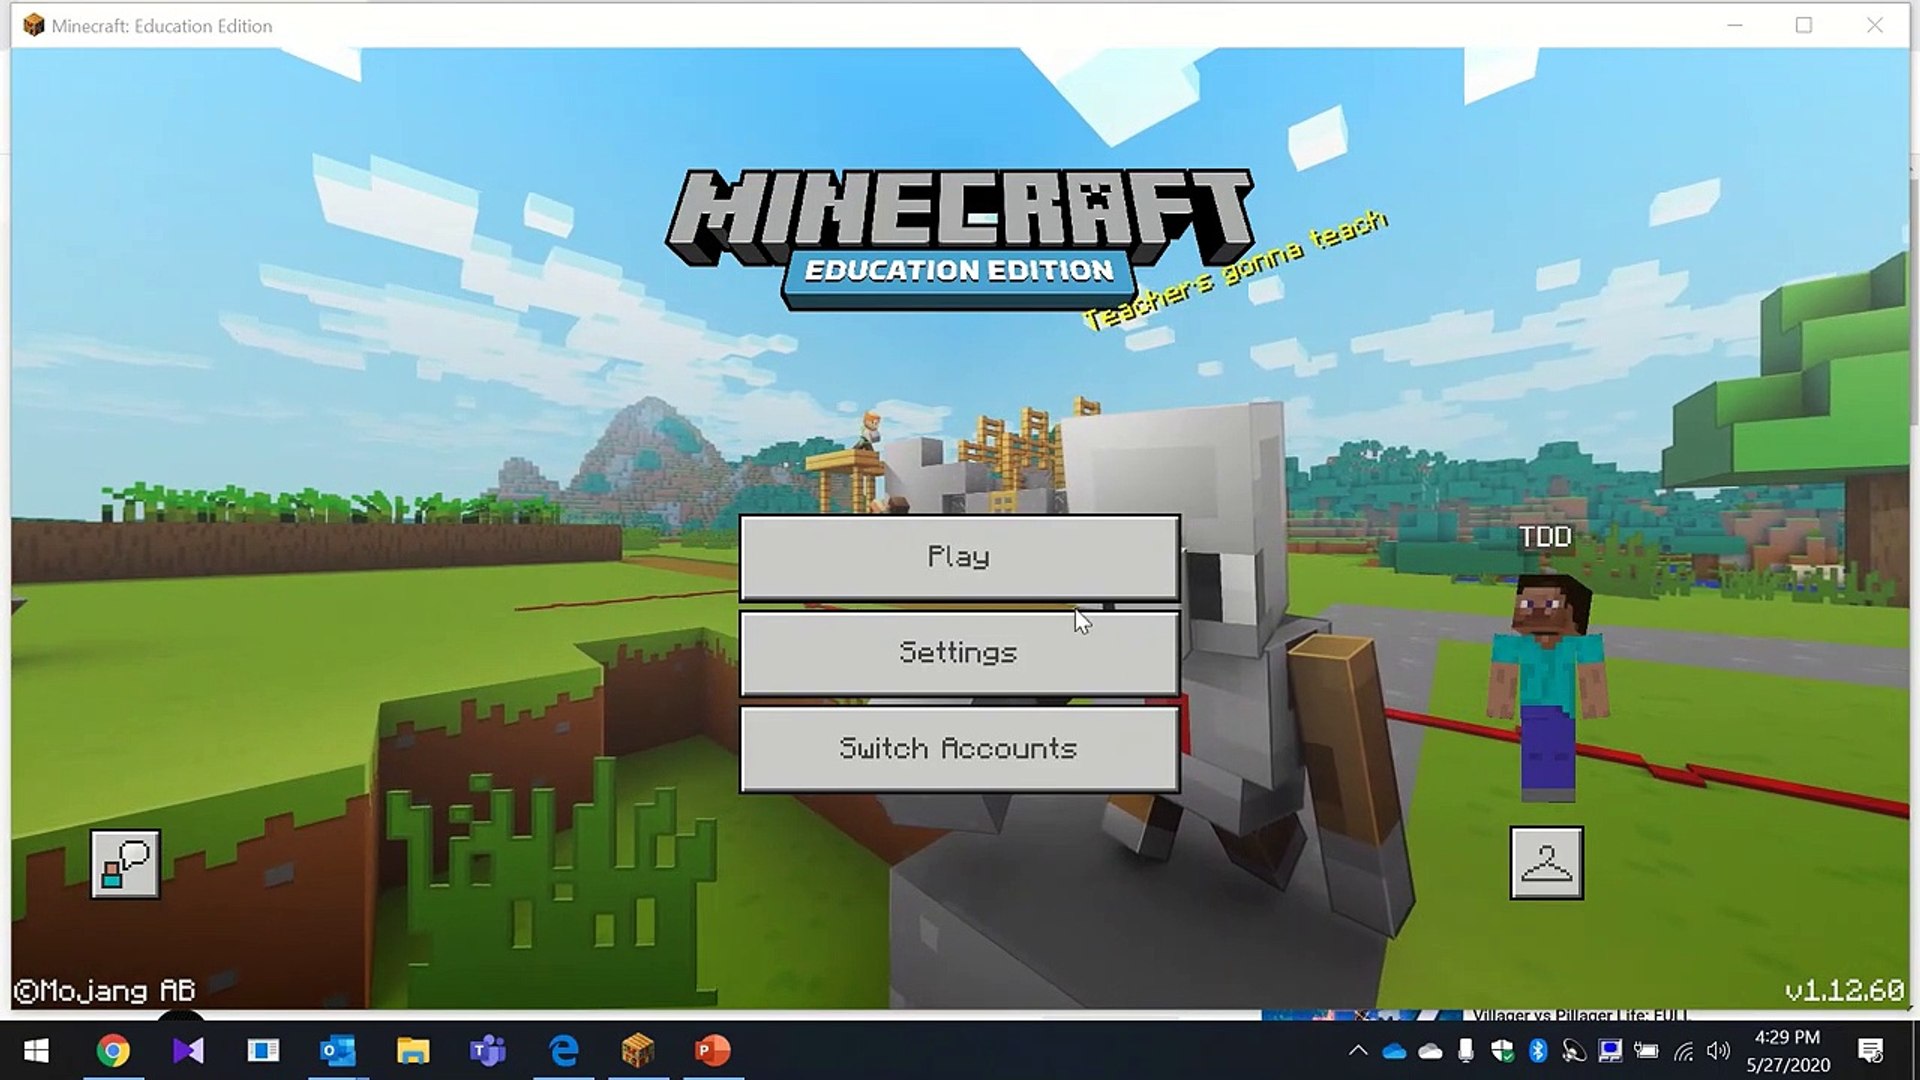Open Windows Start menu
Image resolution: width=1920 pixels, height=1080 pixels.
[36, 1051]
